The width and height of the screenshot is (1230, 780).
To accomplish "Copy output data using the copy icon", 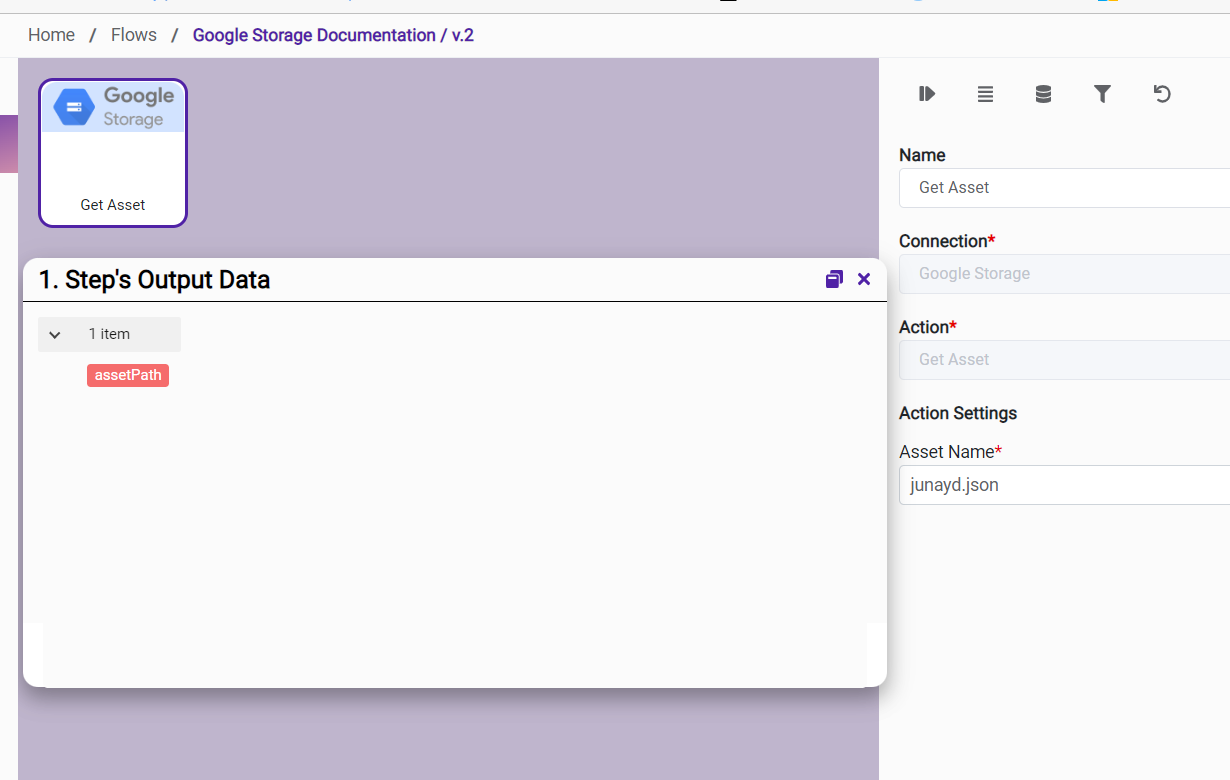I will point(834,279).
